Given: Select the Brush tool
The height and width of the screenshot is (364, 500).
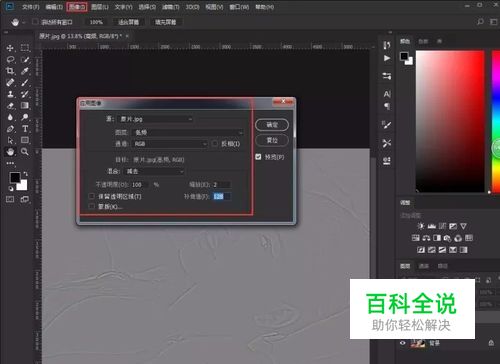Looking at the screenshot, I should click(25, 82).
